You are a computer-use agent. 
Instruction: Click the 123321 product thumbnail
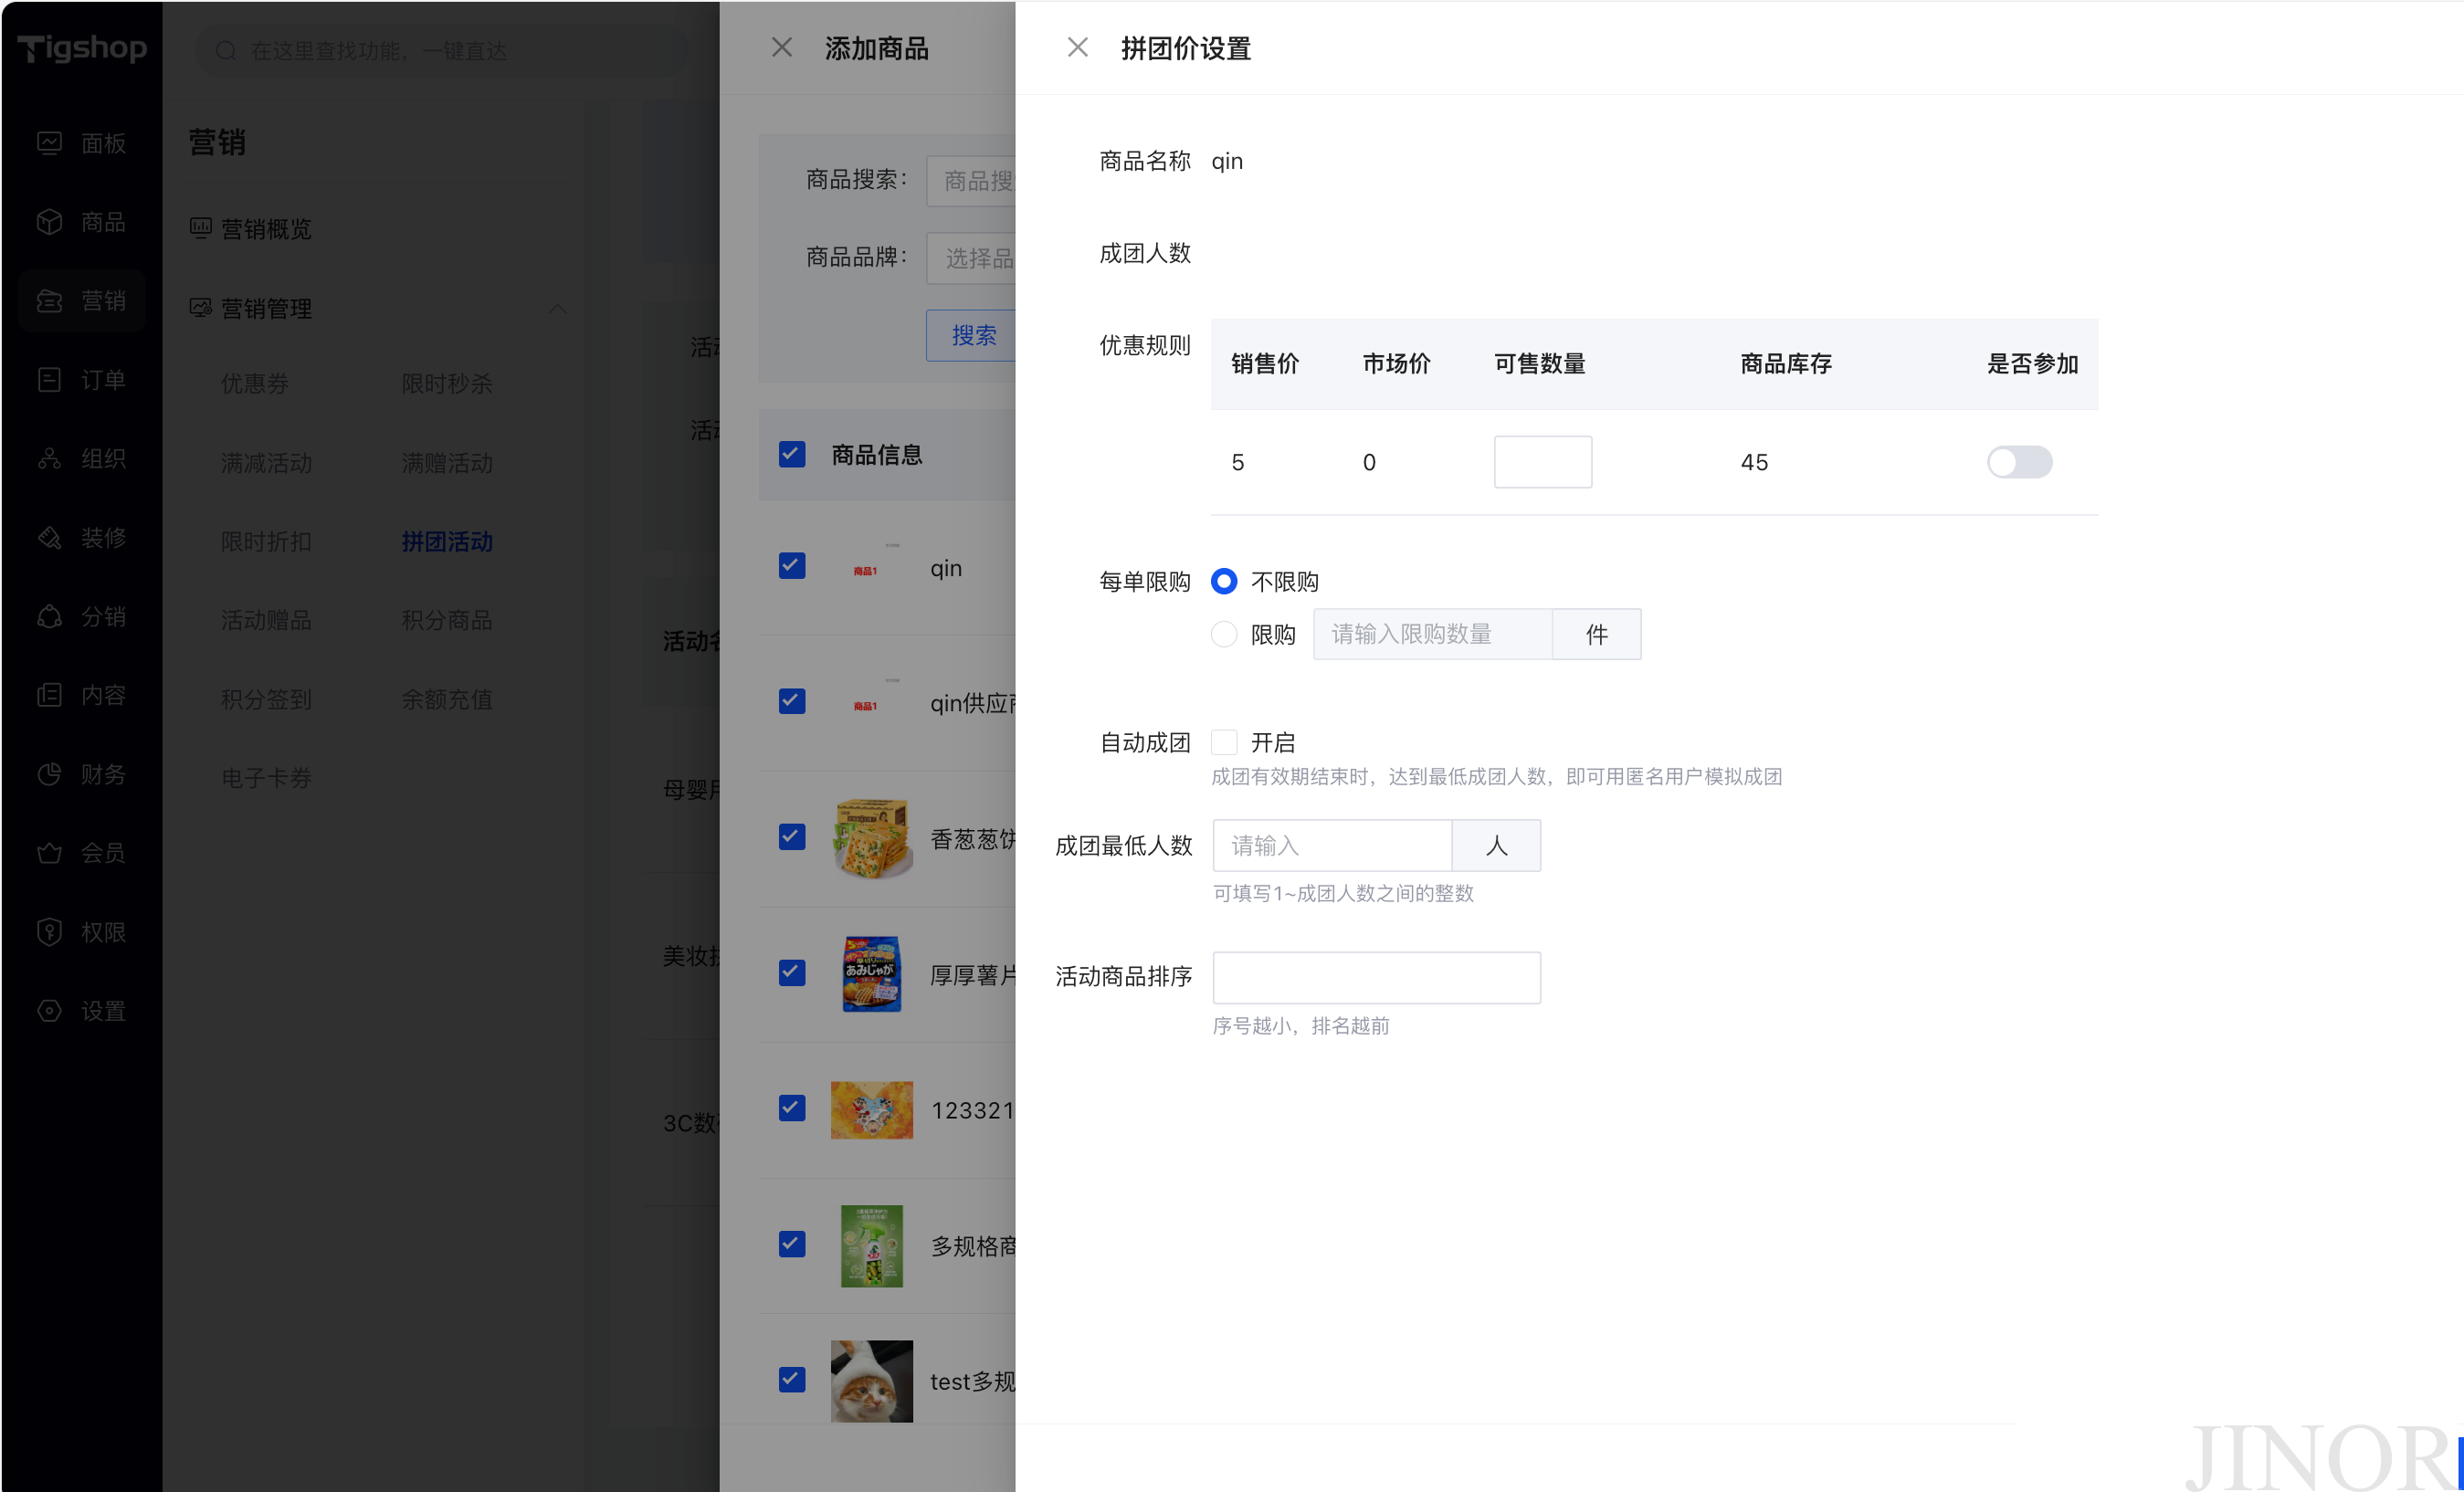(872, 1109)
